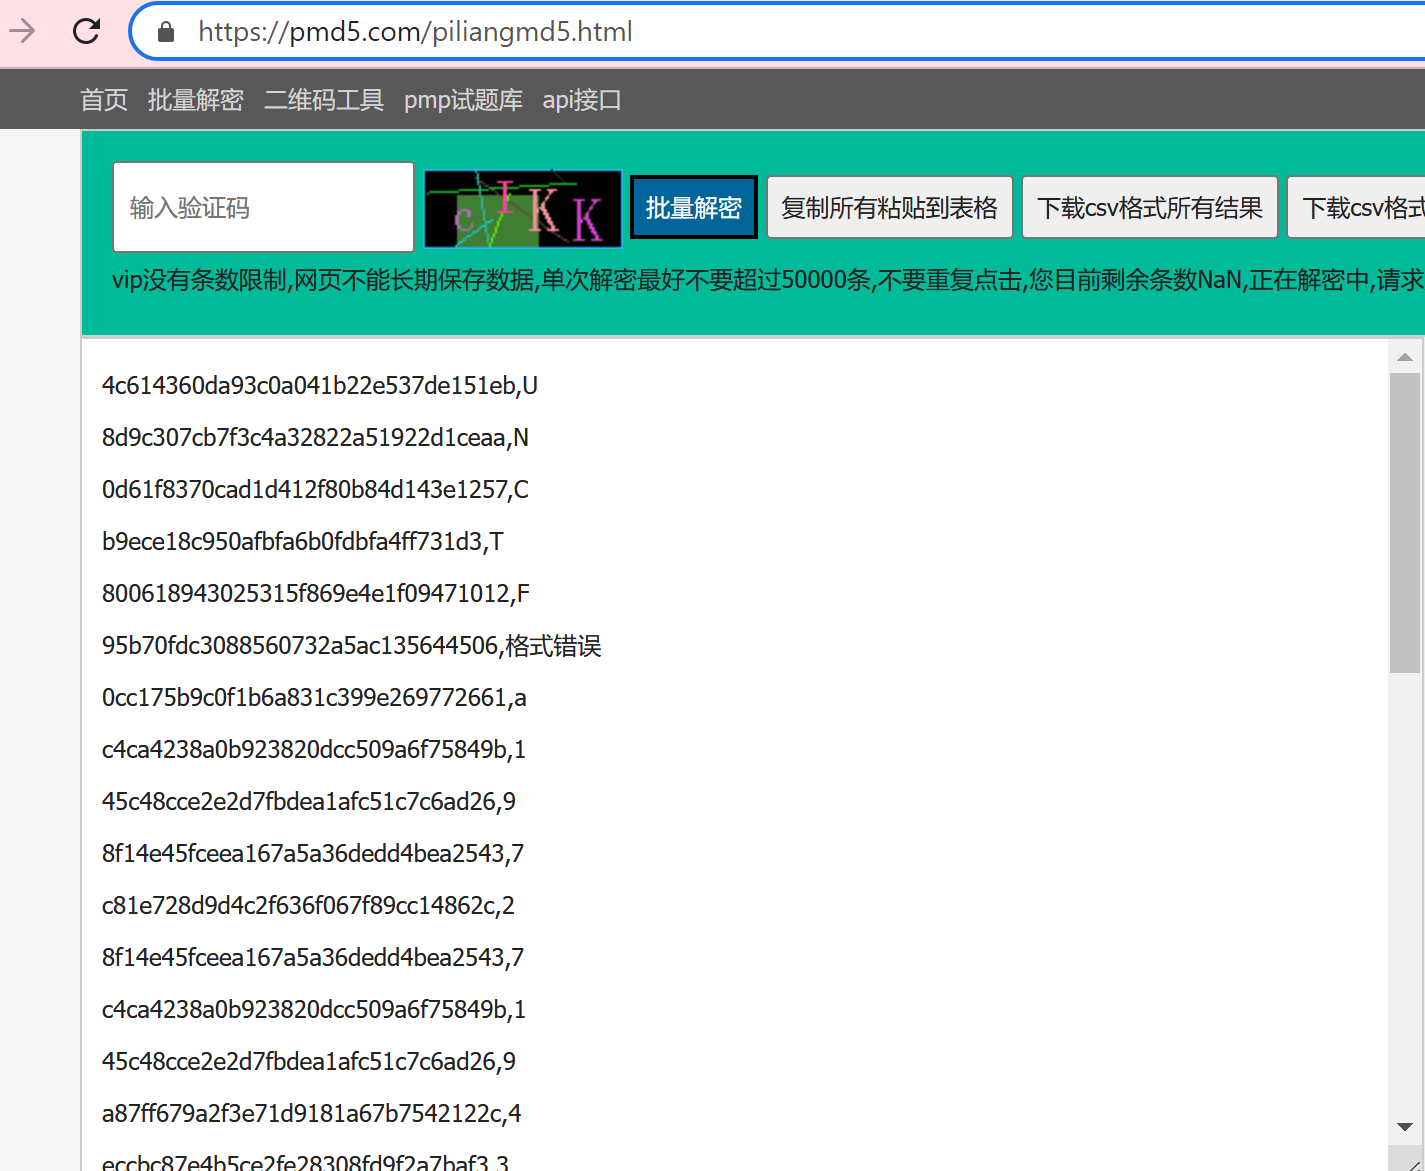Click the results scrollbar up arrow
The image size is (1425, 1171).
tap(1404, 357)
